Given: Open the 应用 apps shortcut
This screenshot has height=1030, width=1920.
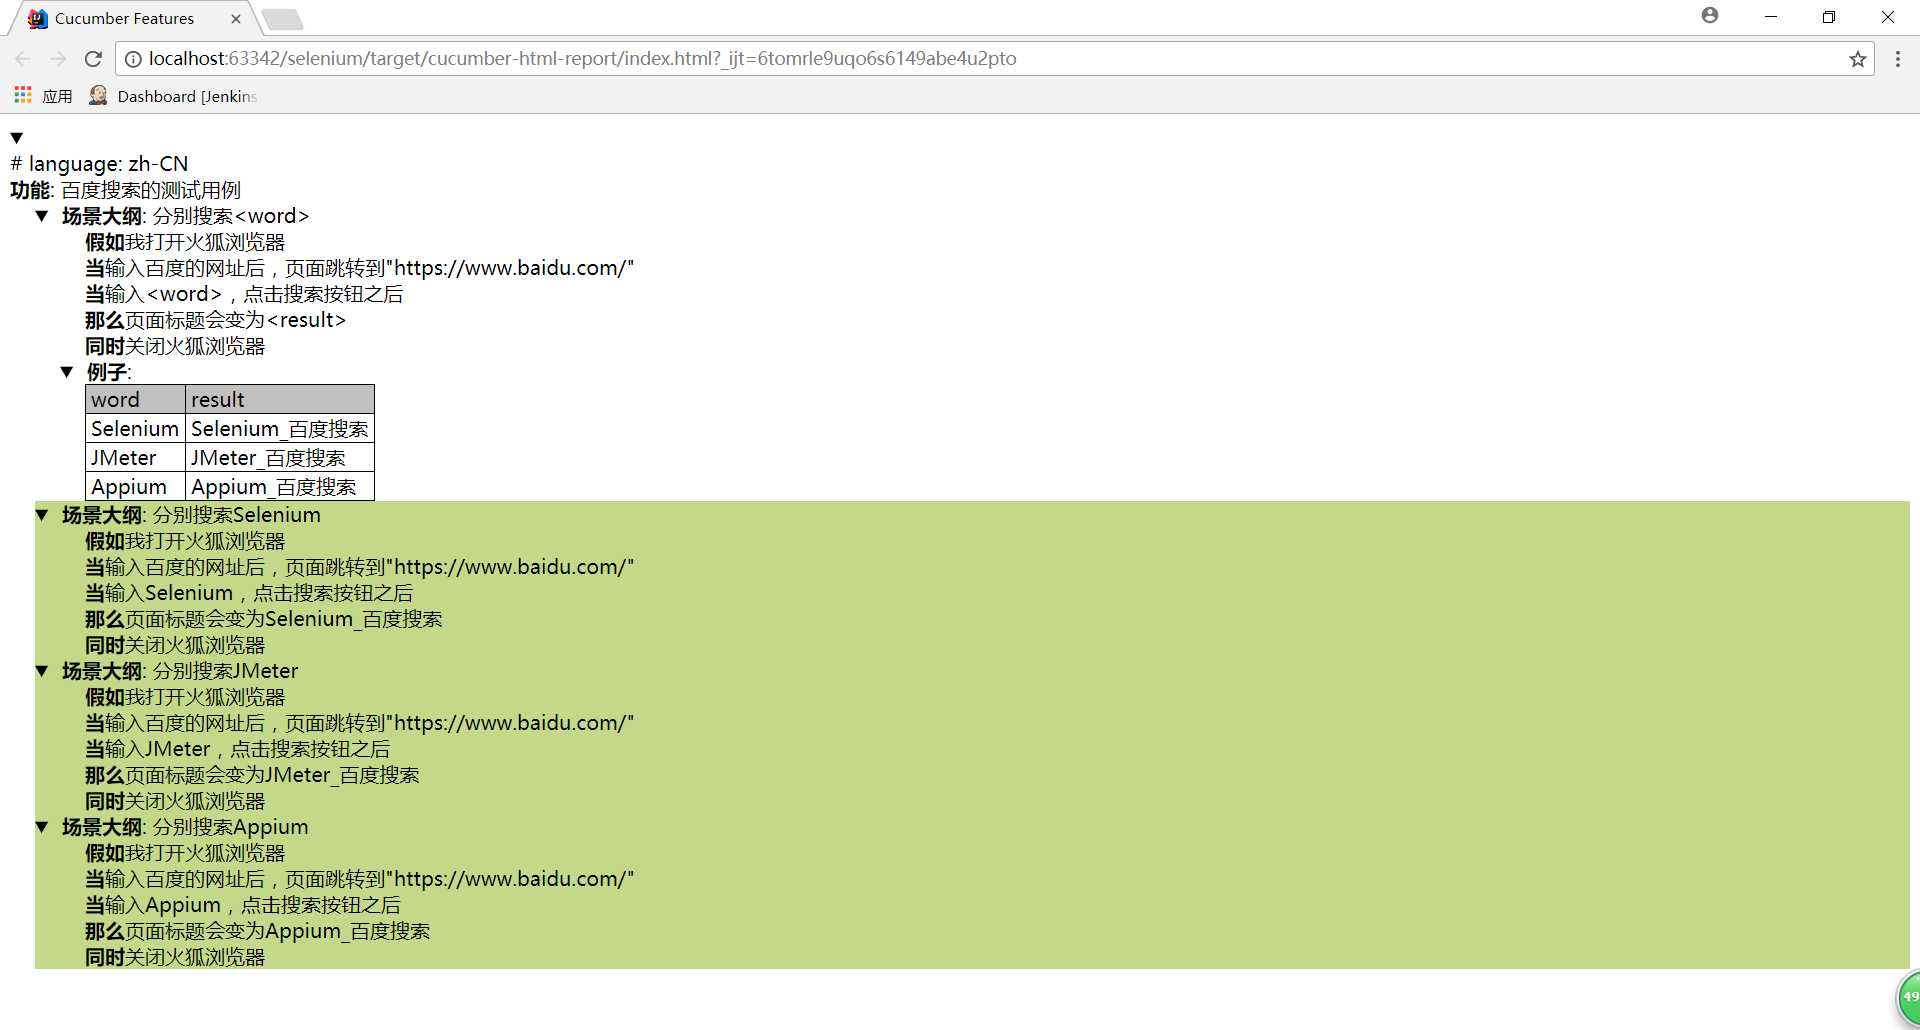Looking at the screenshot, I should point(43,96).
